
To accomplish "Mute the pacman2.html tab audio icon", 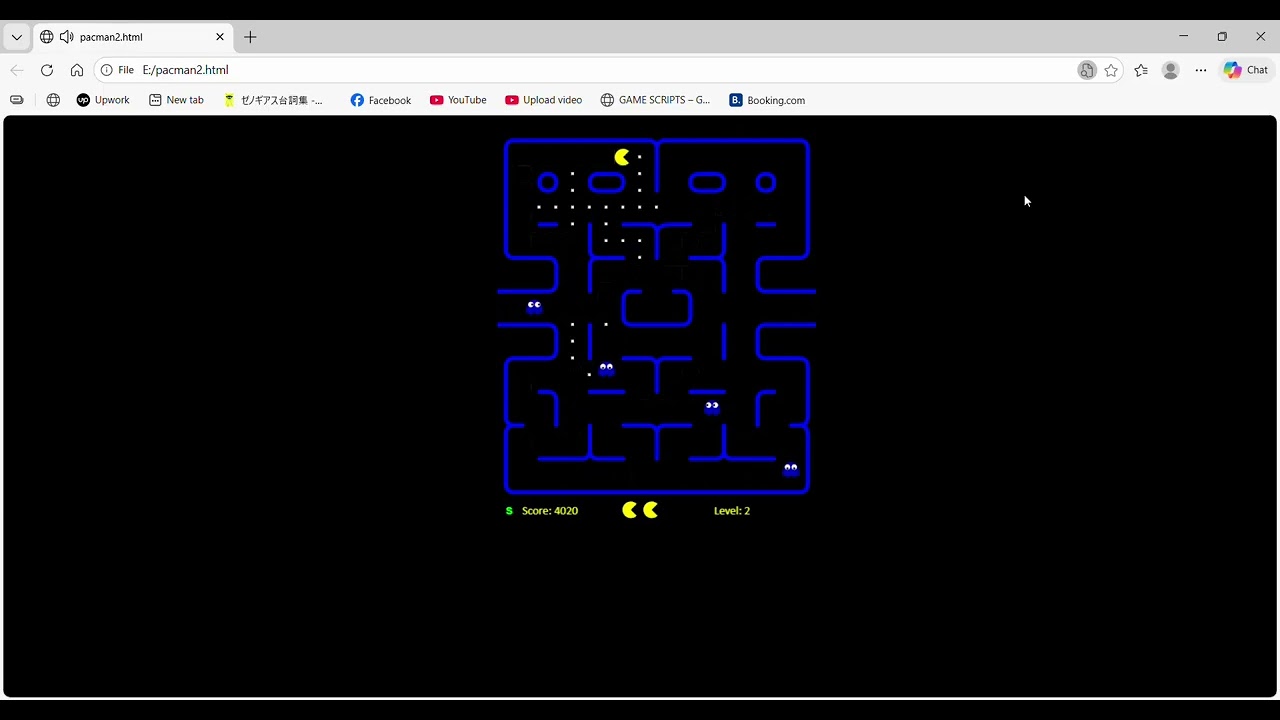I will (x=67, y=37).
